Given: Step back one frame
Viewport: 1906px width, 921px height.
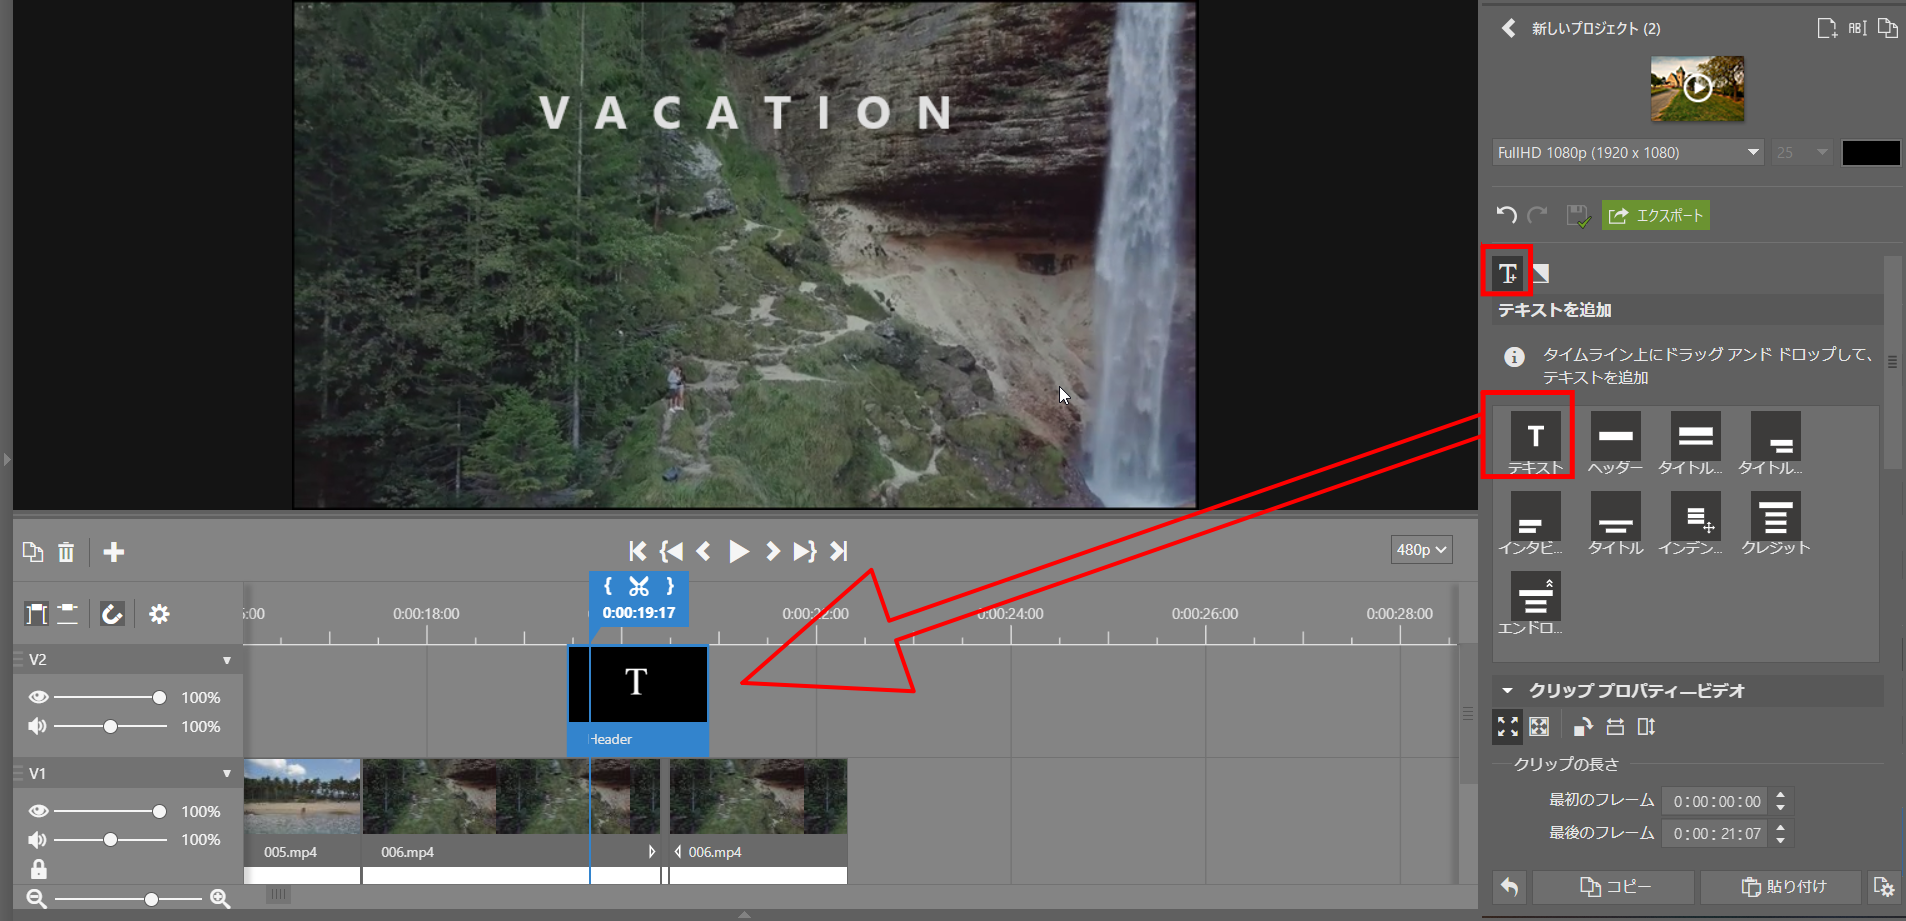Looking at the screenshot, I should click(703, 551).
